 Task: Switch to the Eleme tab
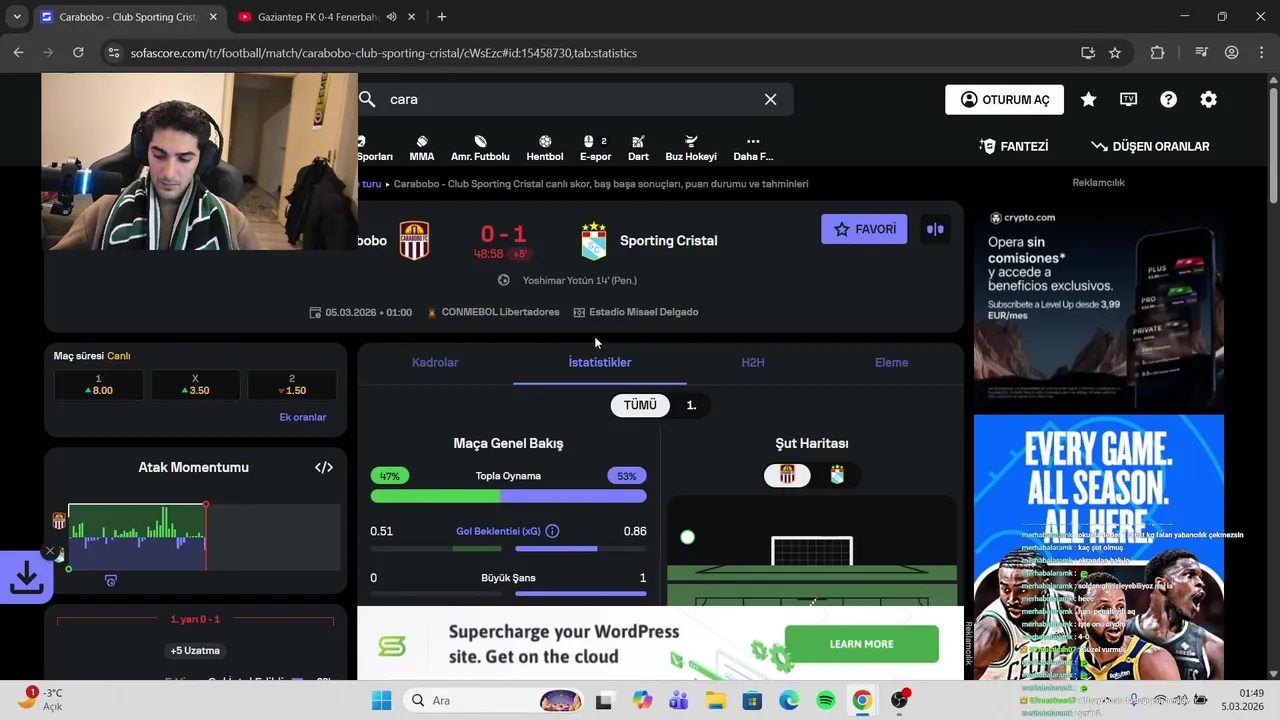tap(892, 362)
